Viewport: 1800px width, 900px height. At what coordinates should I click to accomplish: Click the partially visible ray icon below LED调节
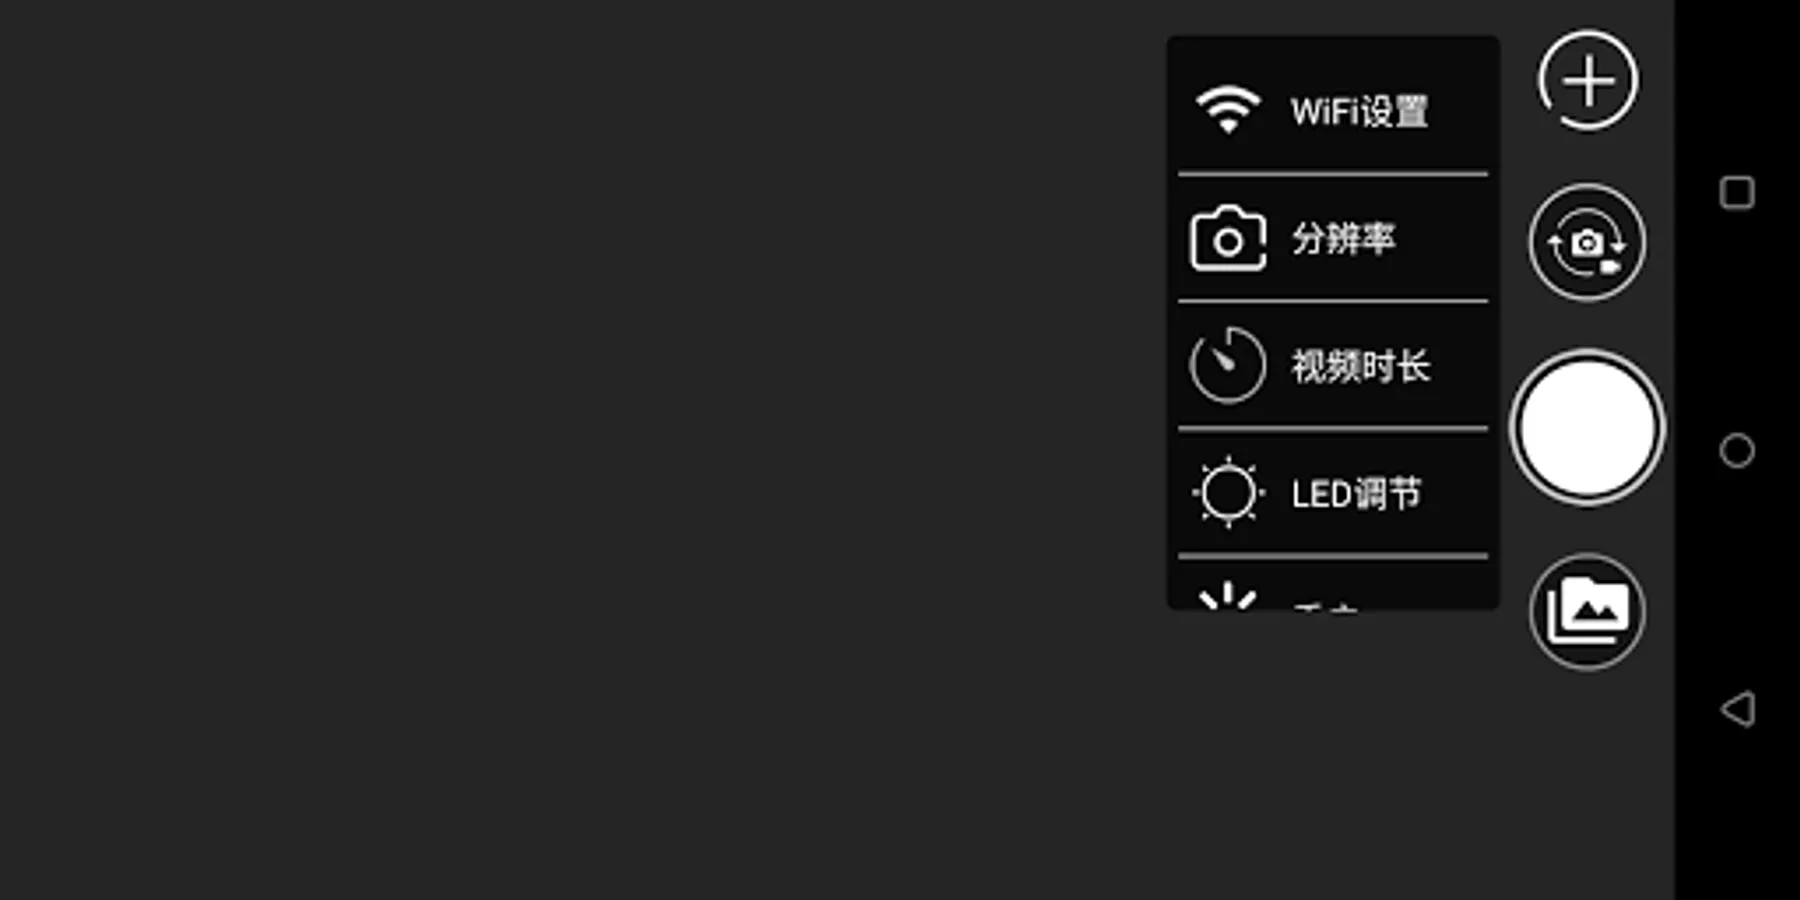tap(1227, 596)
